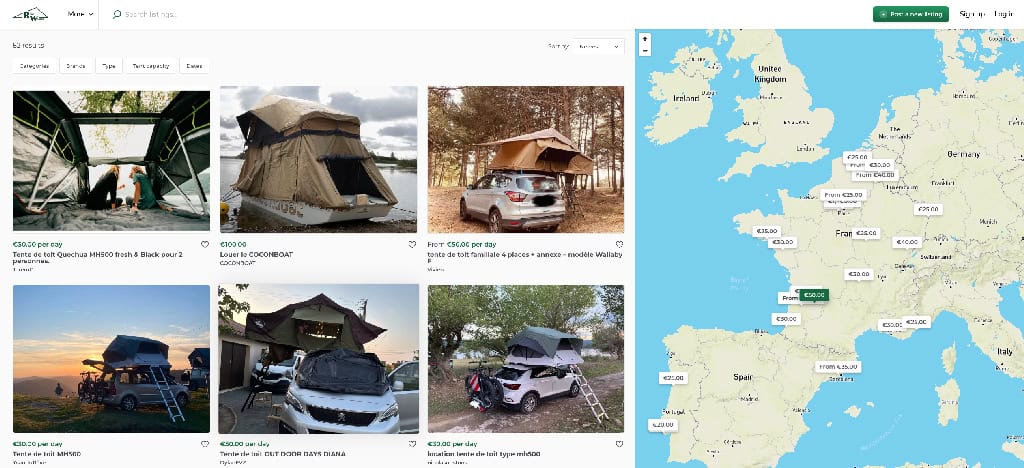Click Post a new listing button
This screenshot has width=1024, height=468.
910,14
